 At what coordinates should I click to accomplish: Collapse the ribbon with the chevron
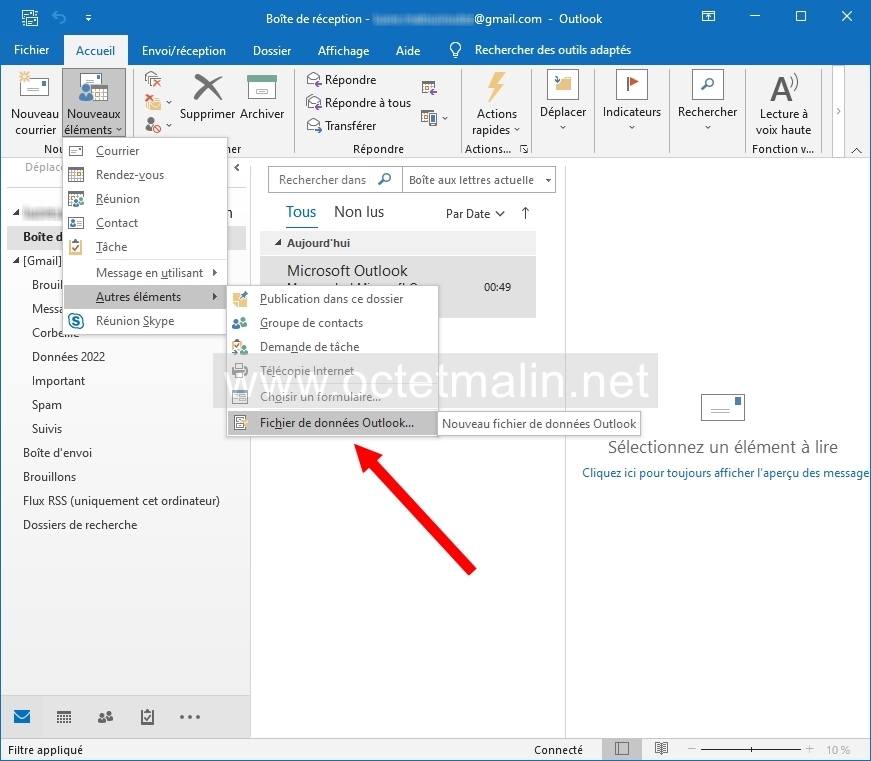857,150
